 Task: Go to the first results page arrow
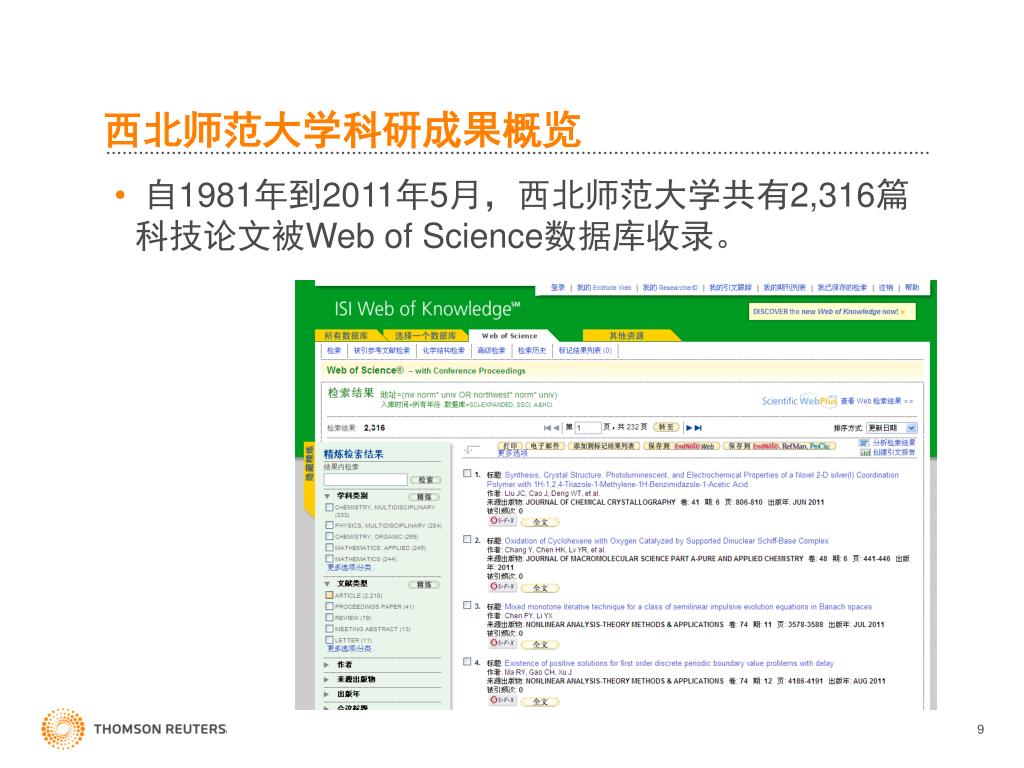click(547, 428)
